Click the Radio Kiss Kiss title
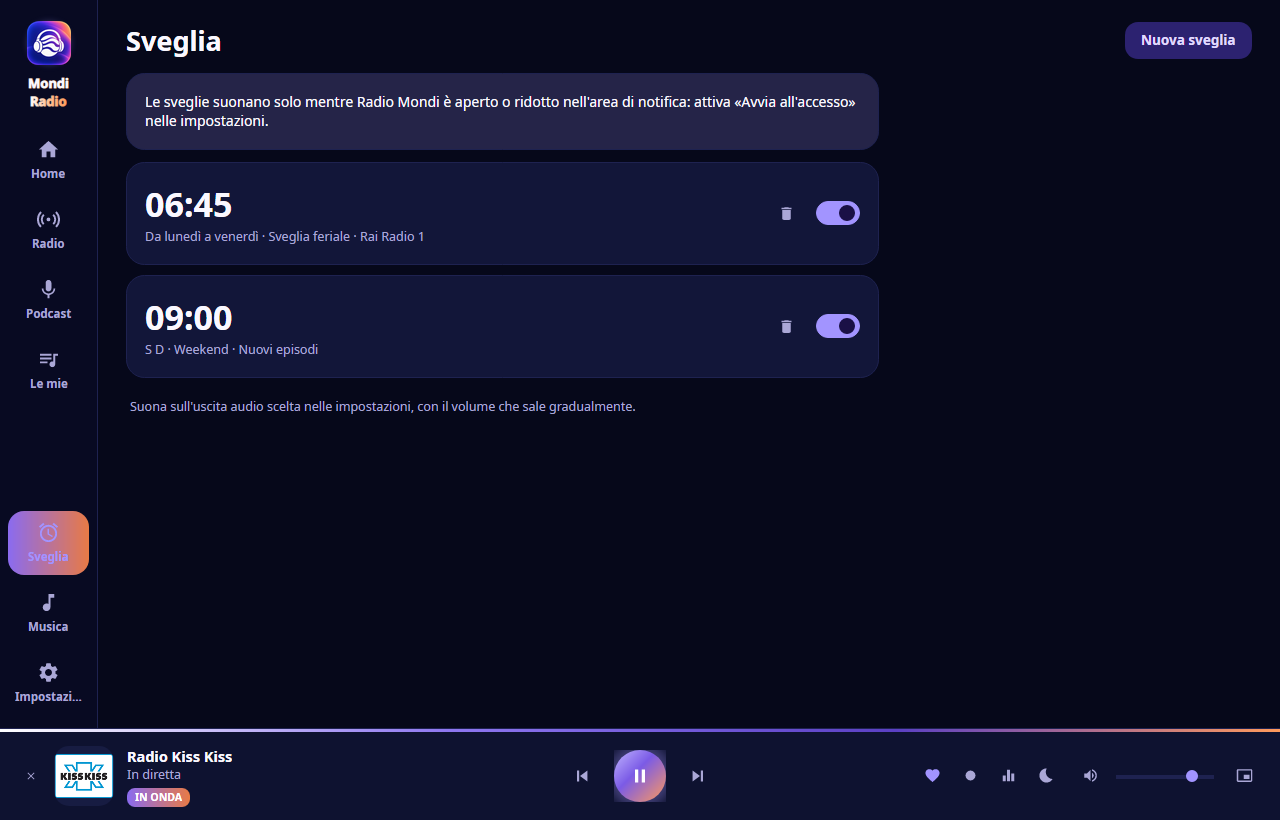1280x820 pixels. 180,757
